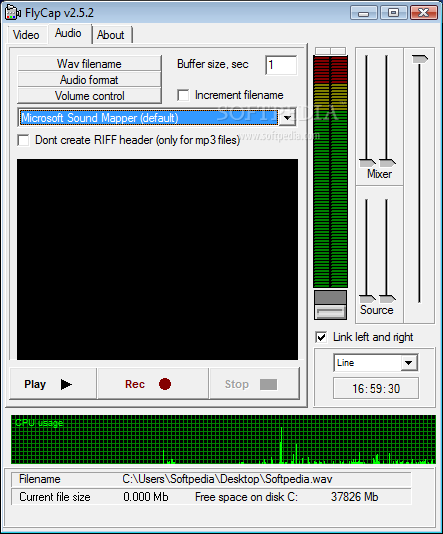This screenshot has height=534, width=443.
Task: Tick Dont create RIFF header checkbox
Action: [x=23, y=140]
